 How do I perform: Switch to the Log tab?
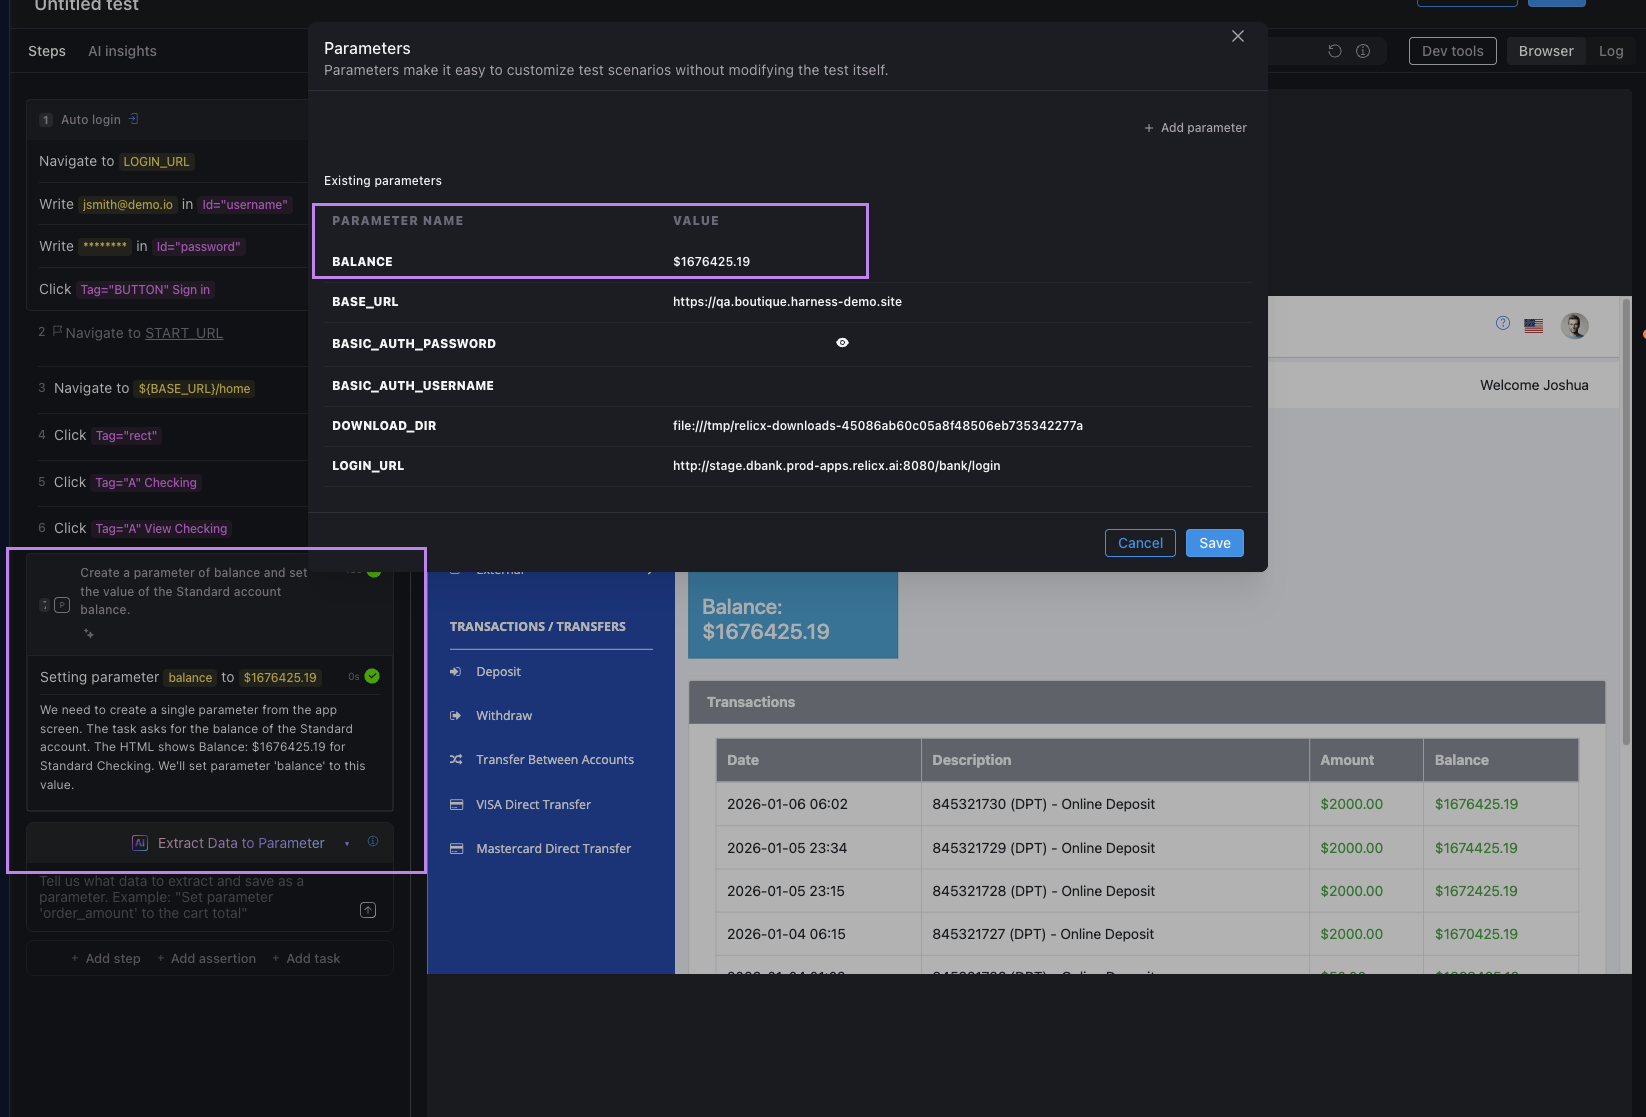click(1610, 51)
